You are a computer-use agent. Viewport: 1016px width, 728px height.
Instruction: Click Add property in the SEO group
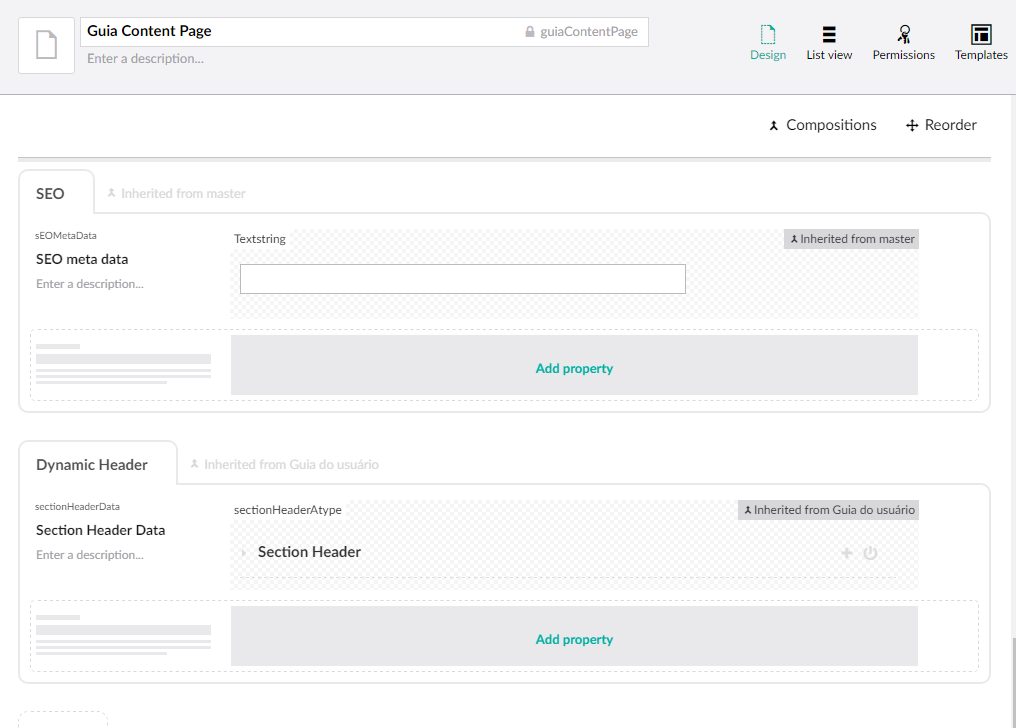(574, 368)
